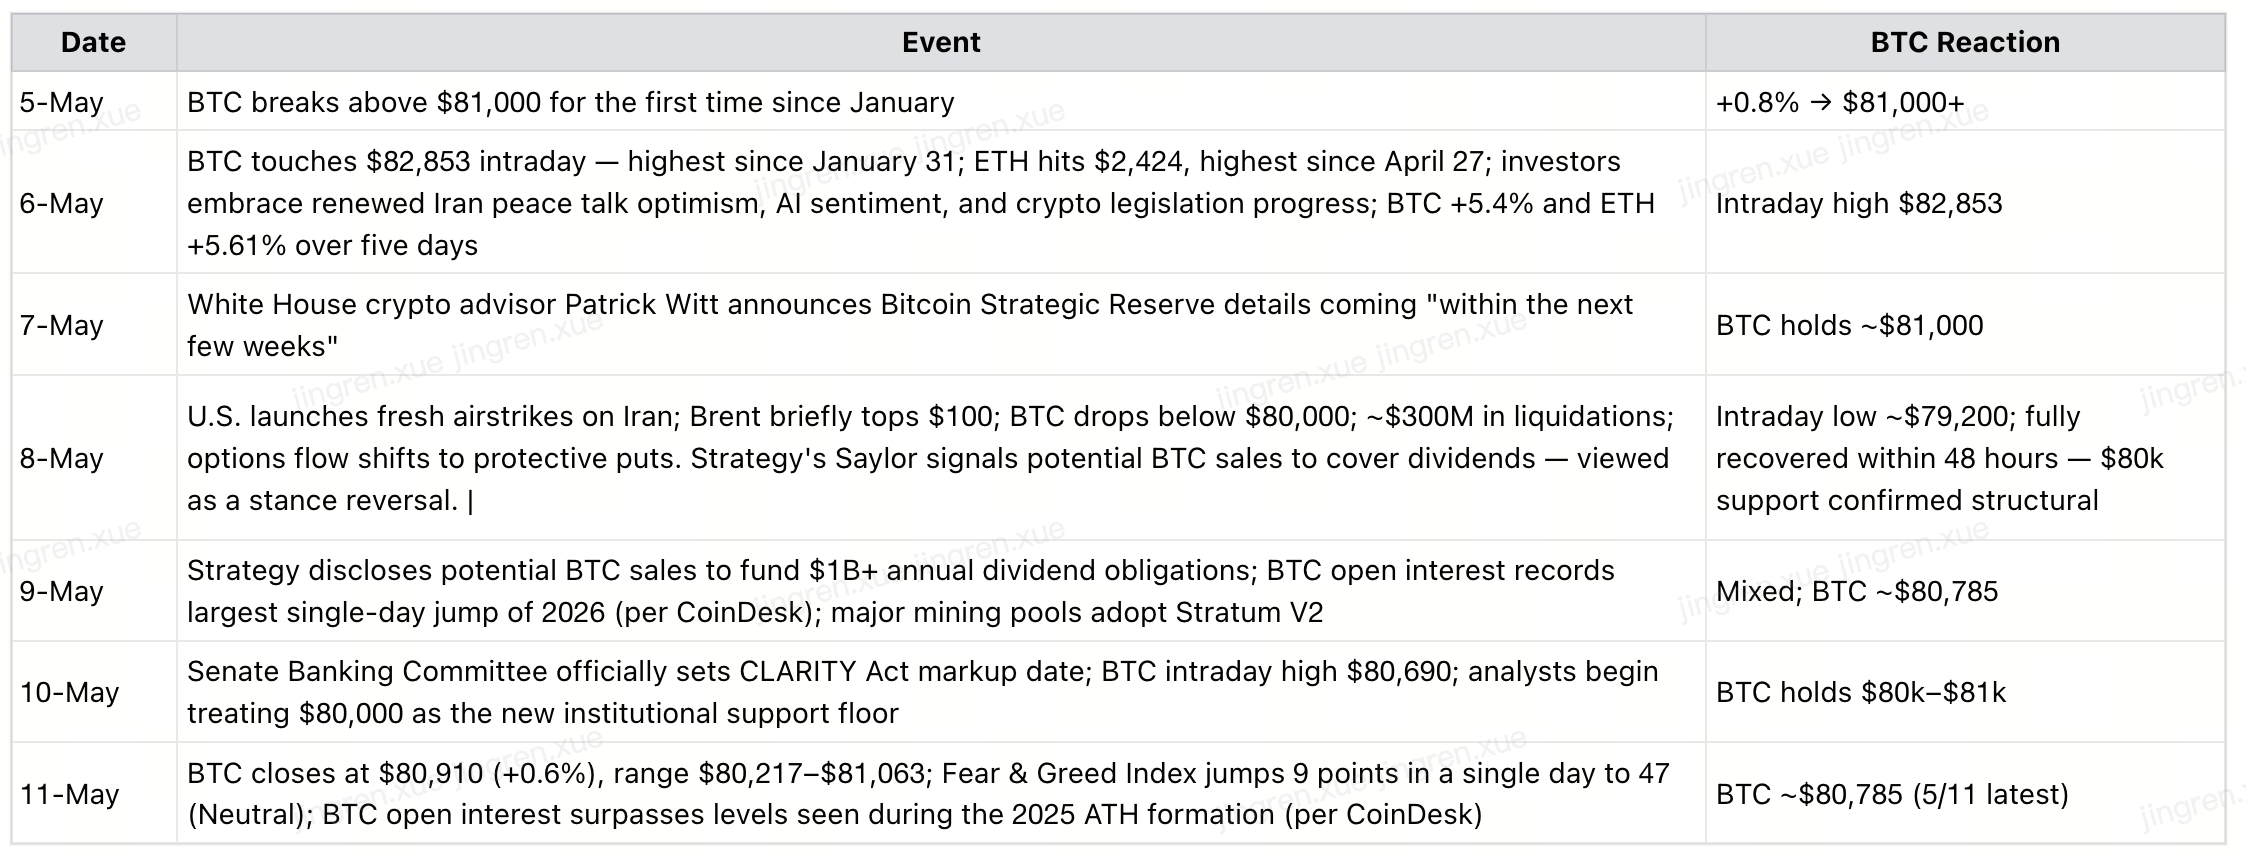The width and height of the screenshot is (2246, 856).
Task: Click the 'Mixed; BTC ~$80,785' reaction cell
Action: (1965, 590)
